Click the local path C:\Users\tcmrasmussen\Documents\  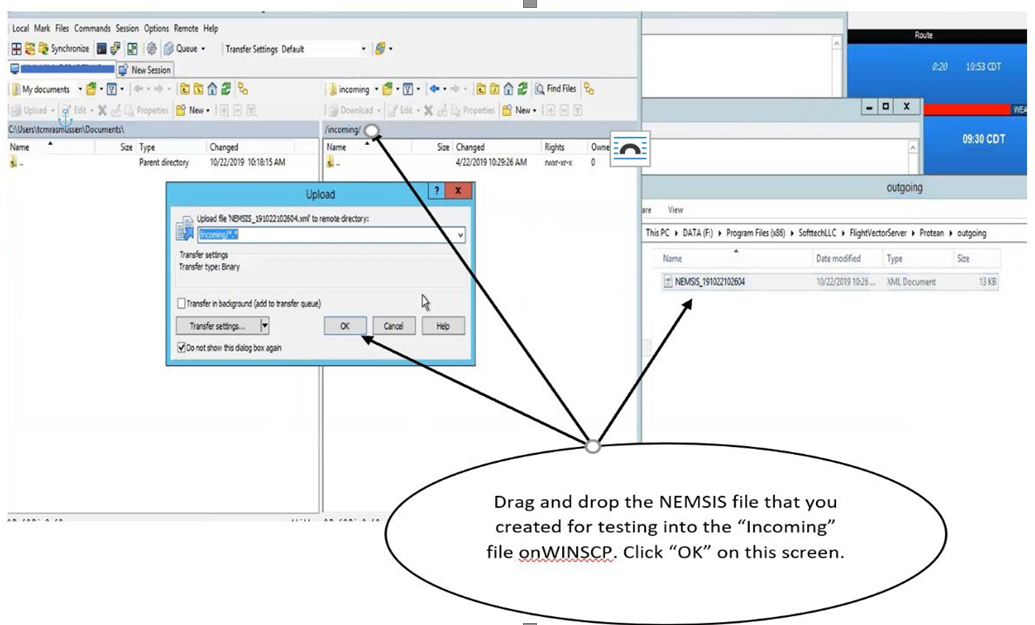66,129
